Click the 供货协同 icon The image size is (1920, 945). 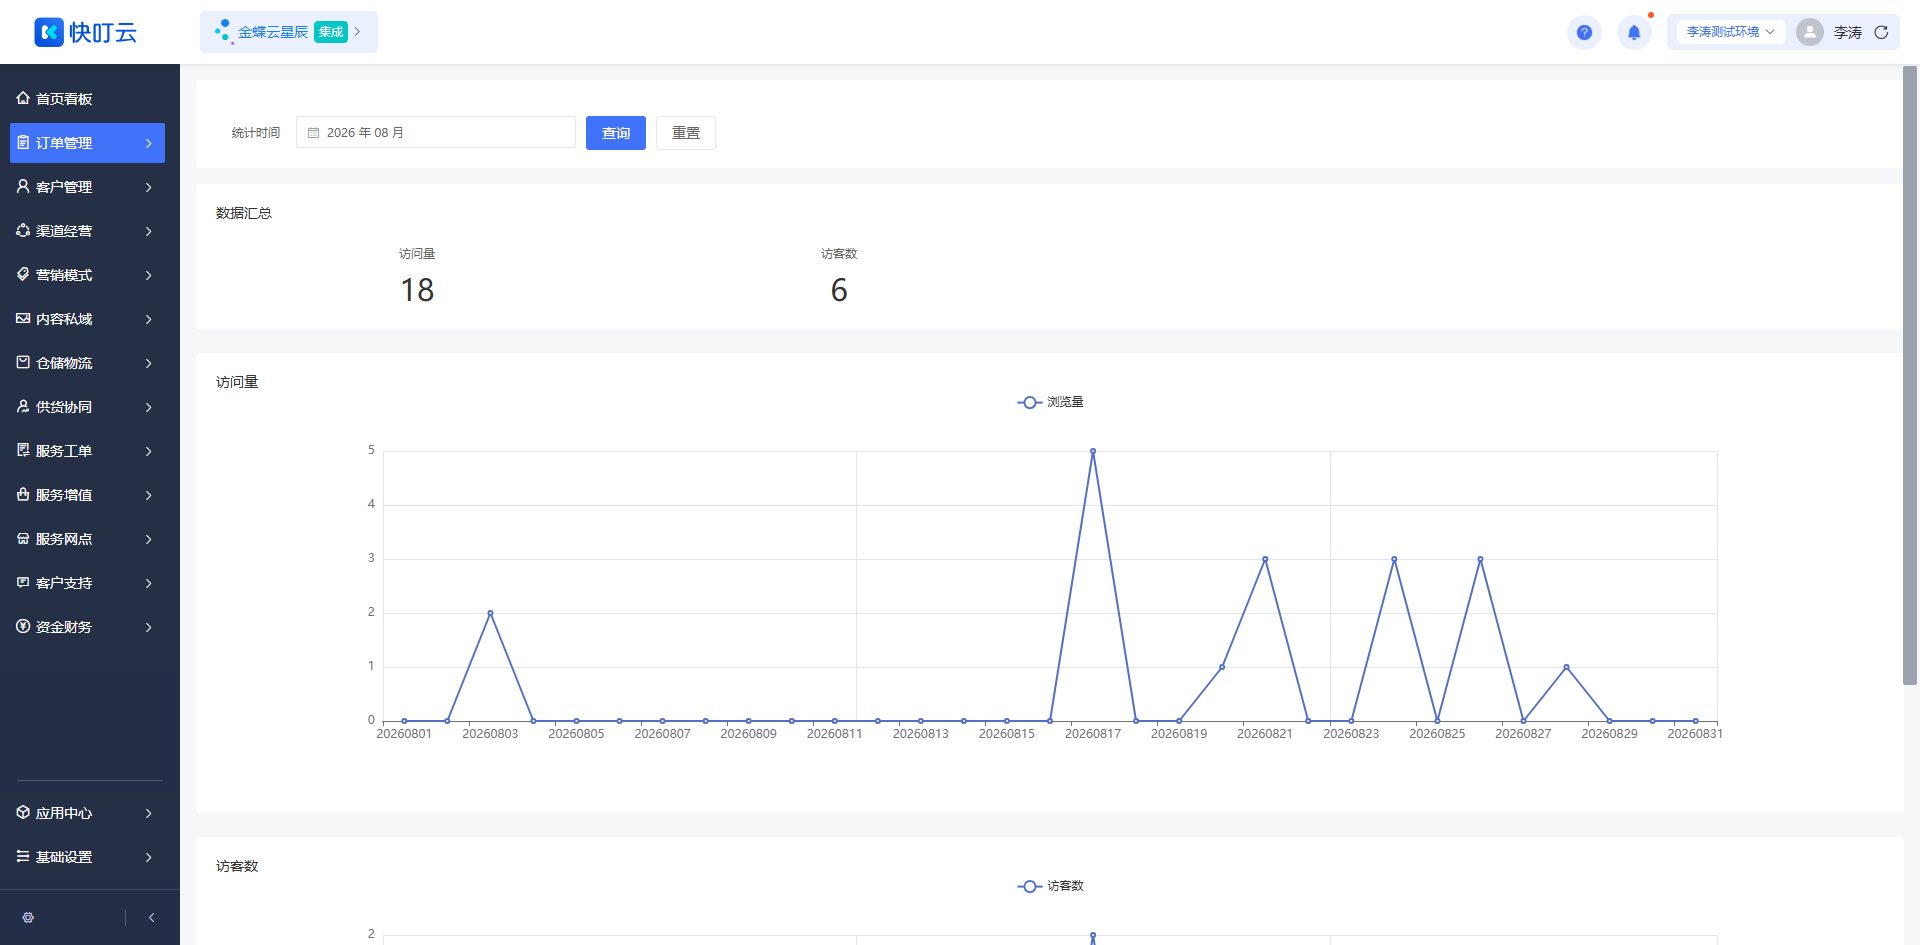tap(23, 406)
